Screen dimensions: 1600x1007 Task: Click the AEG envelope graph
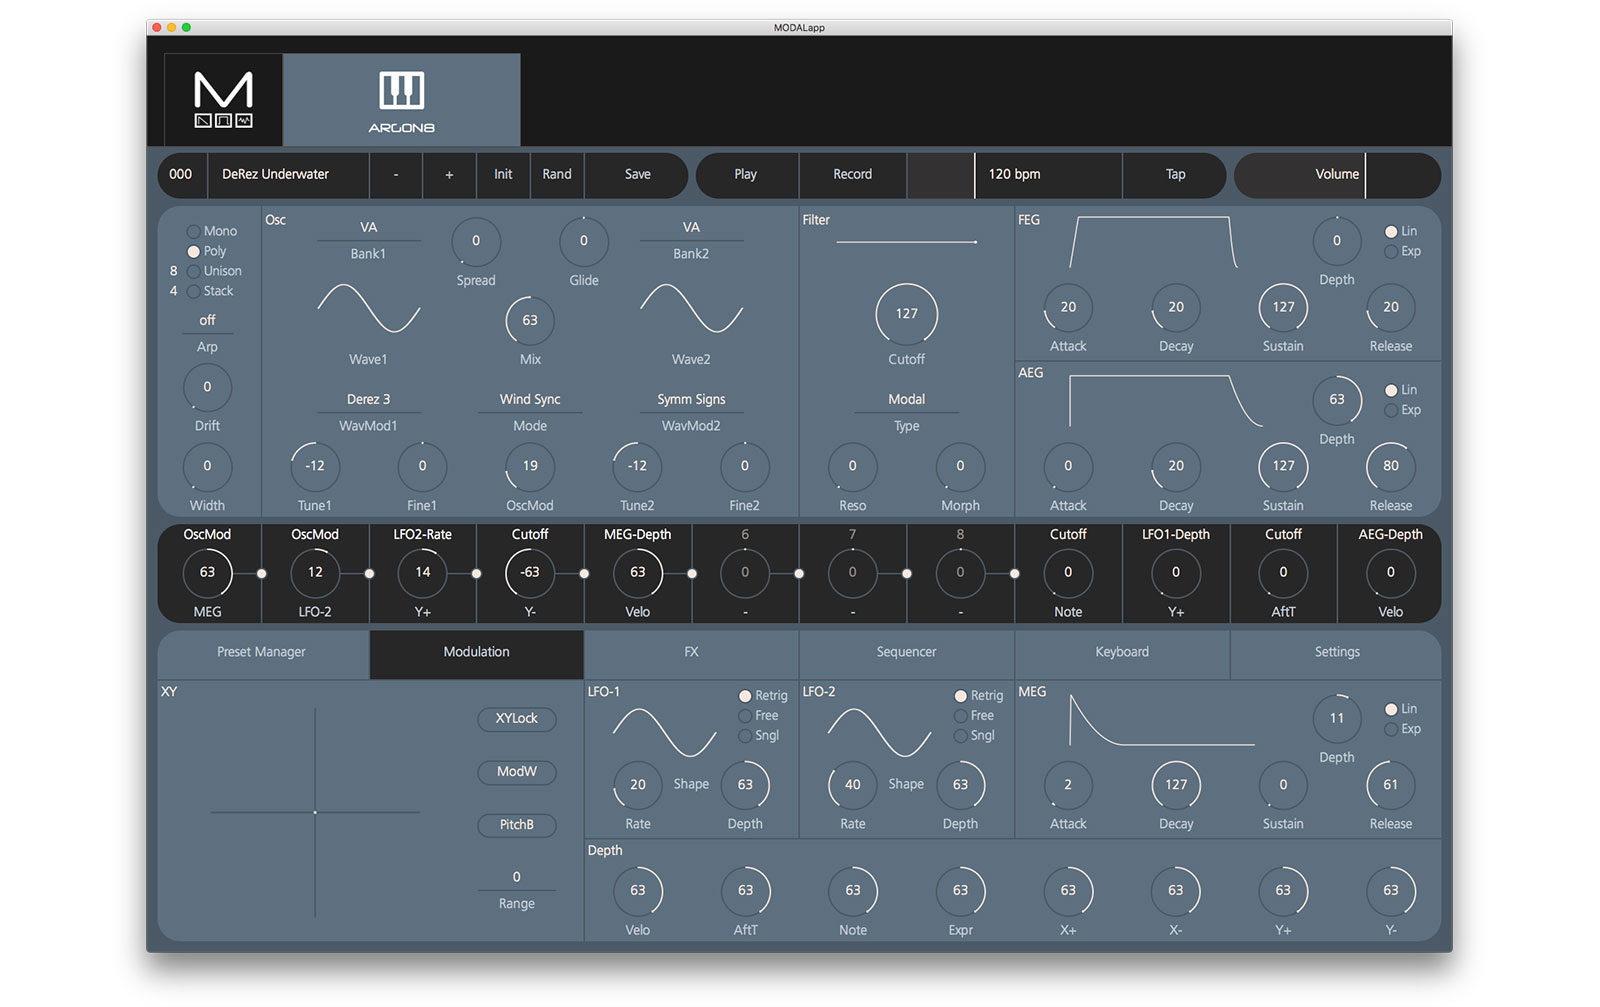(1166, 401)
